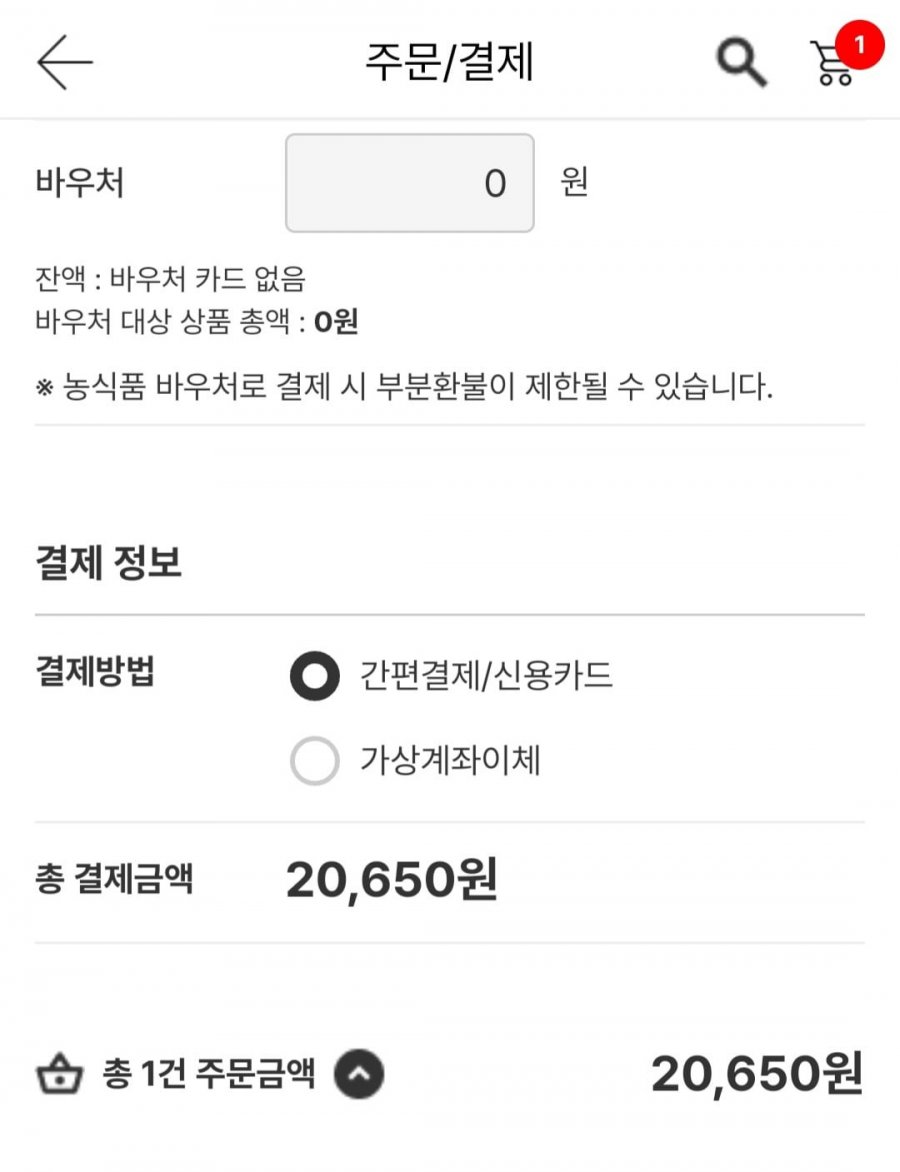Tap the 가상계좌이체 payment option label

[450, 762]
